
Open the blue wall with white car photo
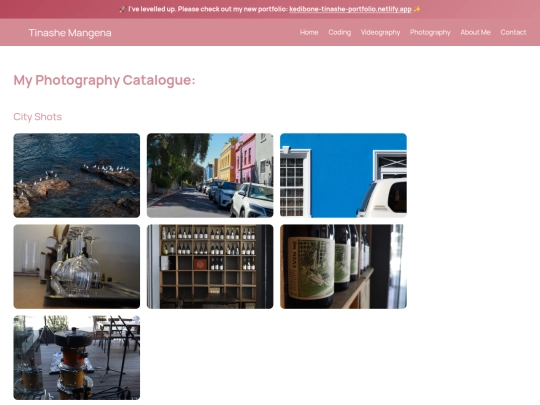click(x=343, y=175)
